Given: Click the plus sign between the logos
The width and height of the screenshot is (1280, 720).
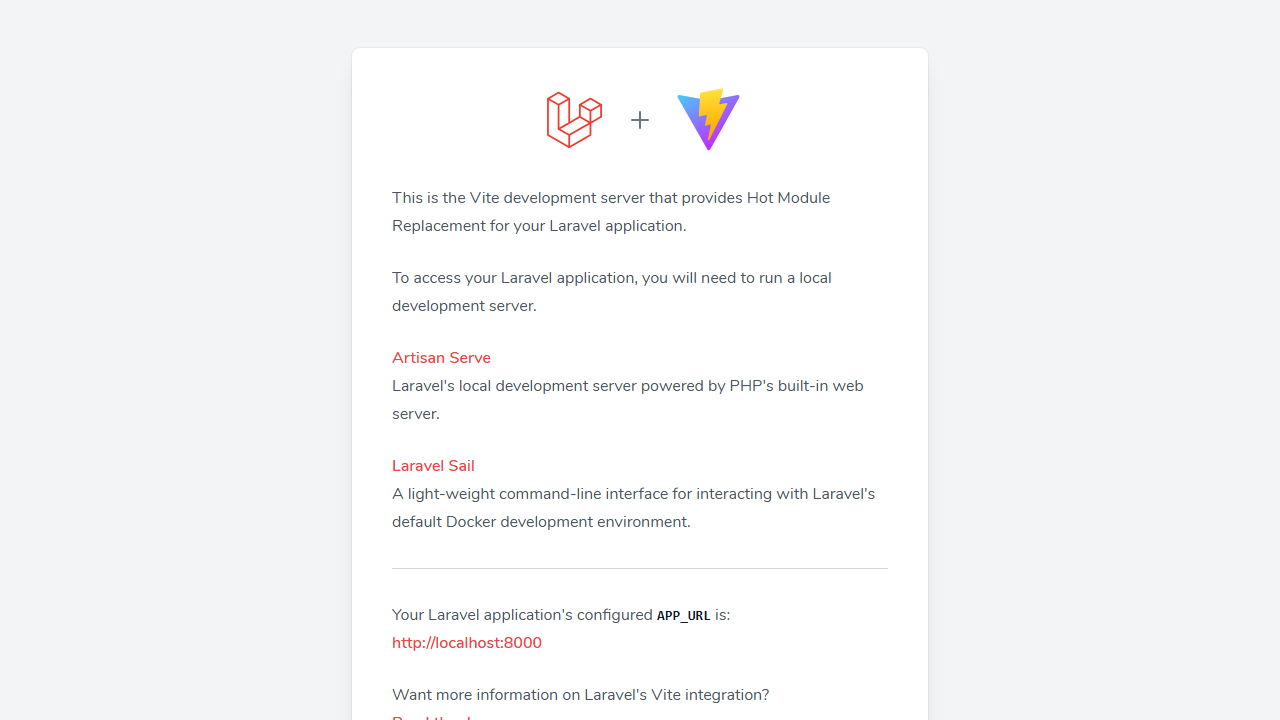Looking at the screenshot, I should click(x=640, y=120).
